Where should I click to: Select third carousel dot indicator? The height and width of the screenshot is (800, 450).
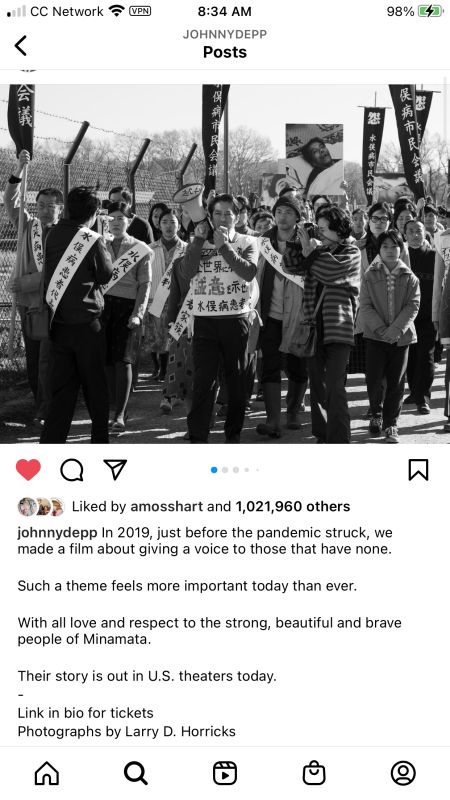tap(236, 470)
